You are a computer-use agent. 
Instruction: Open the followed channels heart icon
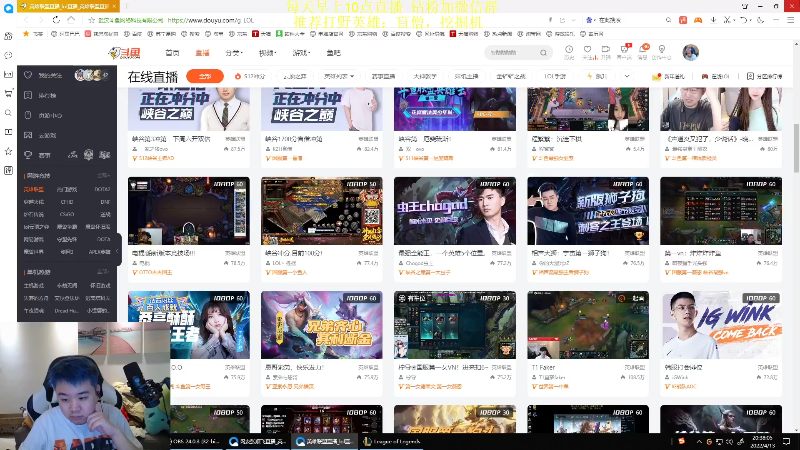[587, 49]
